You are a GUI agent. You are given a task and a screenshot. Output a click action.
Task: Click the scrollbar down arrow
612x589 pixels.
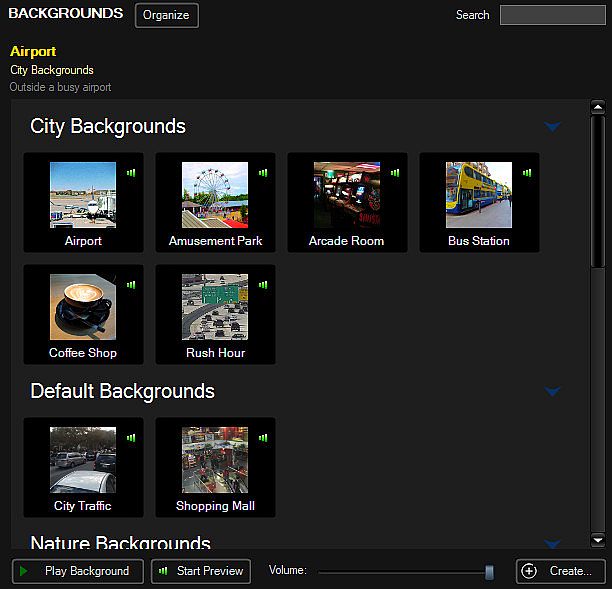pos(598,540)
